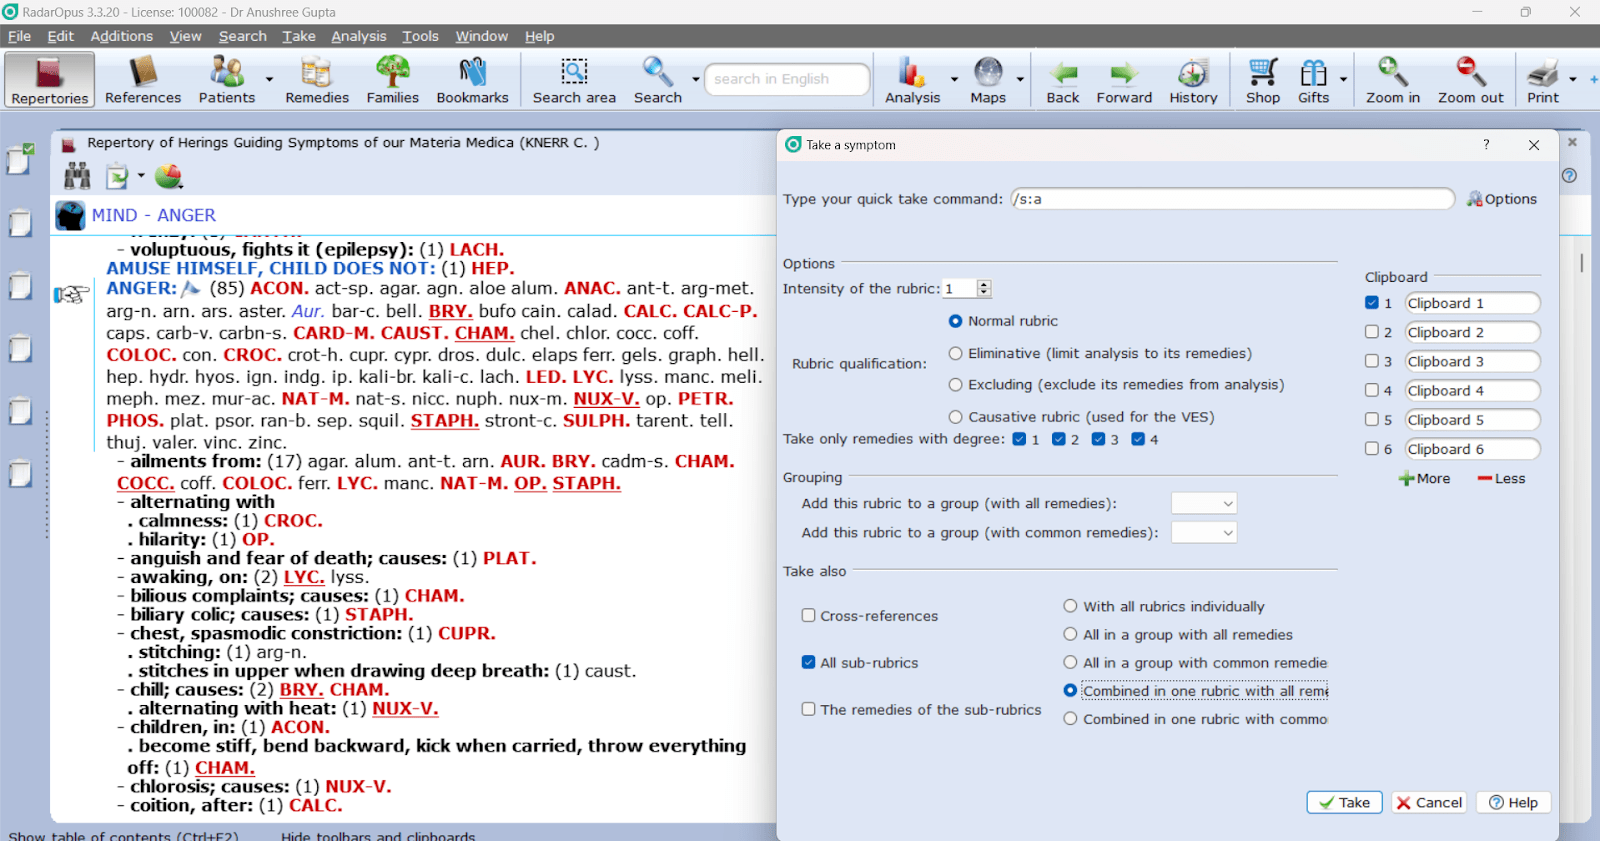Screen dimensions: 1600x841
Task: Open the History icon
Action: click(x=1193, y=80)
